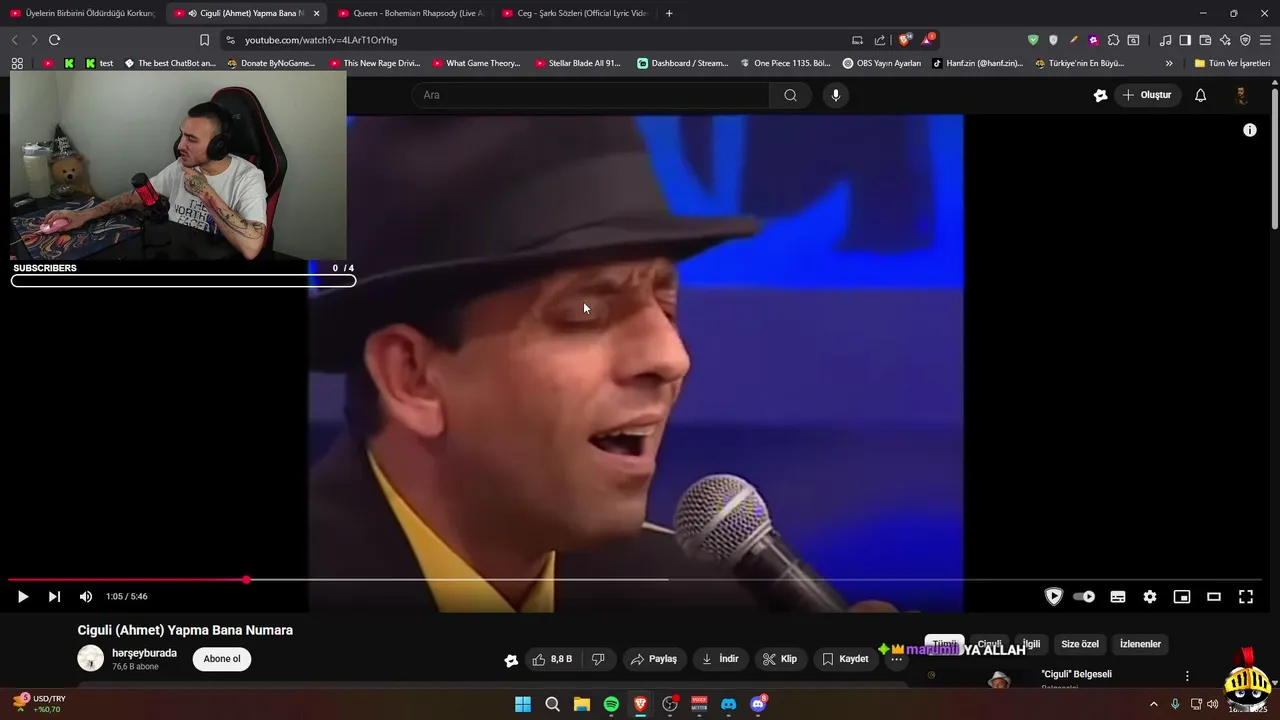Subscribe via Abone ol button
Image resolution: width=1280 pixels, height=720 pixels.
coord(222,659)
